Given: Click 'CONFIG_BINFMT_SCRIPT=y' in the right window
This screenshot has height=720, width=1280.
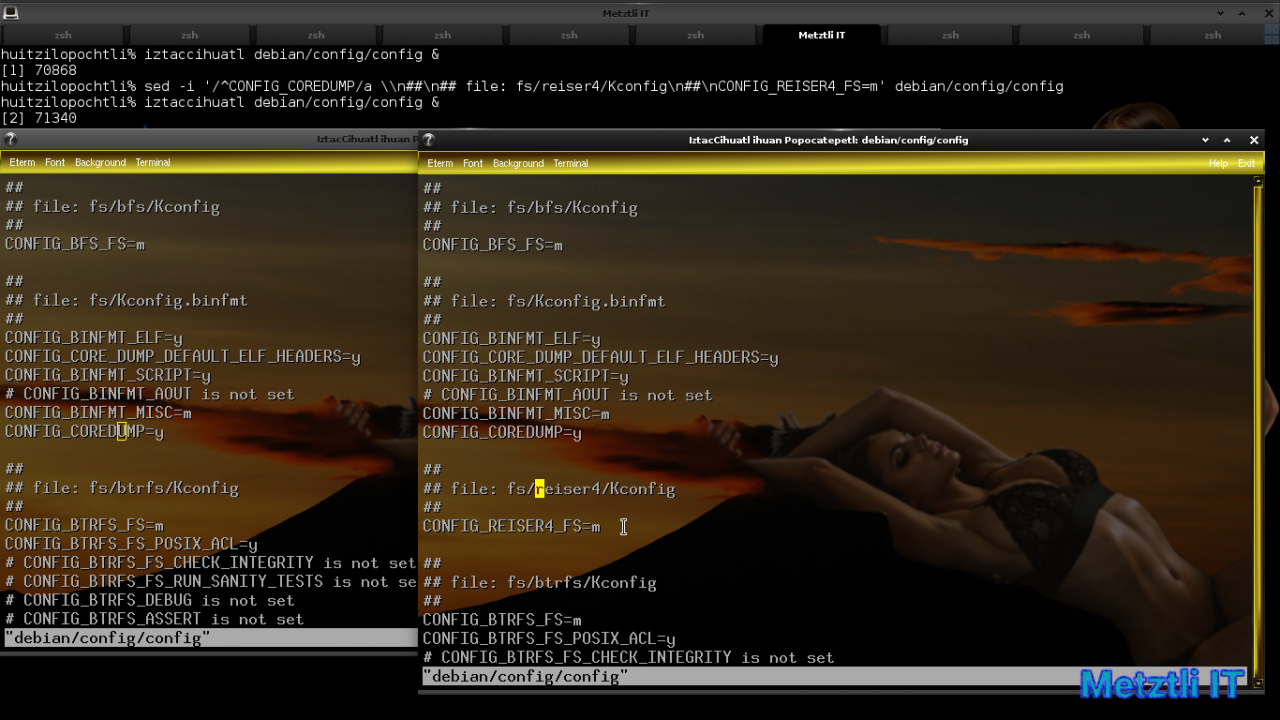Looking at the screenshot, I should click(525, 376).
